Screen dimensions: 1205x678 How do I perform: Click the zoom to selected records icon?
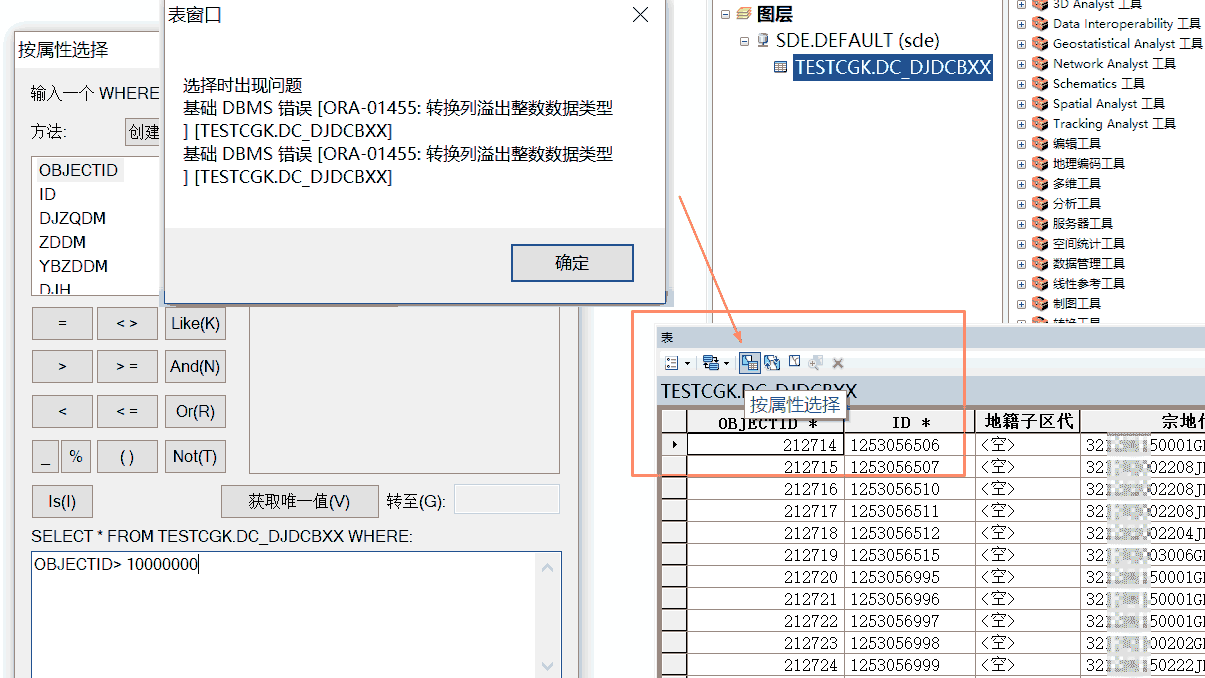[x=814, y=361]
